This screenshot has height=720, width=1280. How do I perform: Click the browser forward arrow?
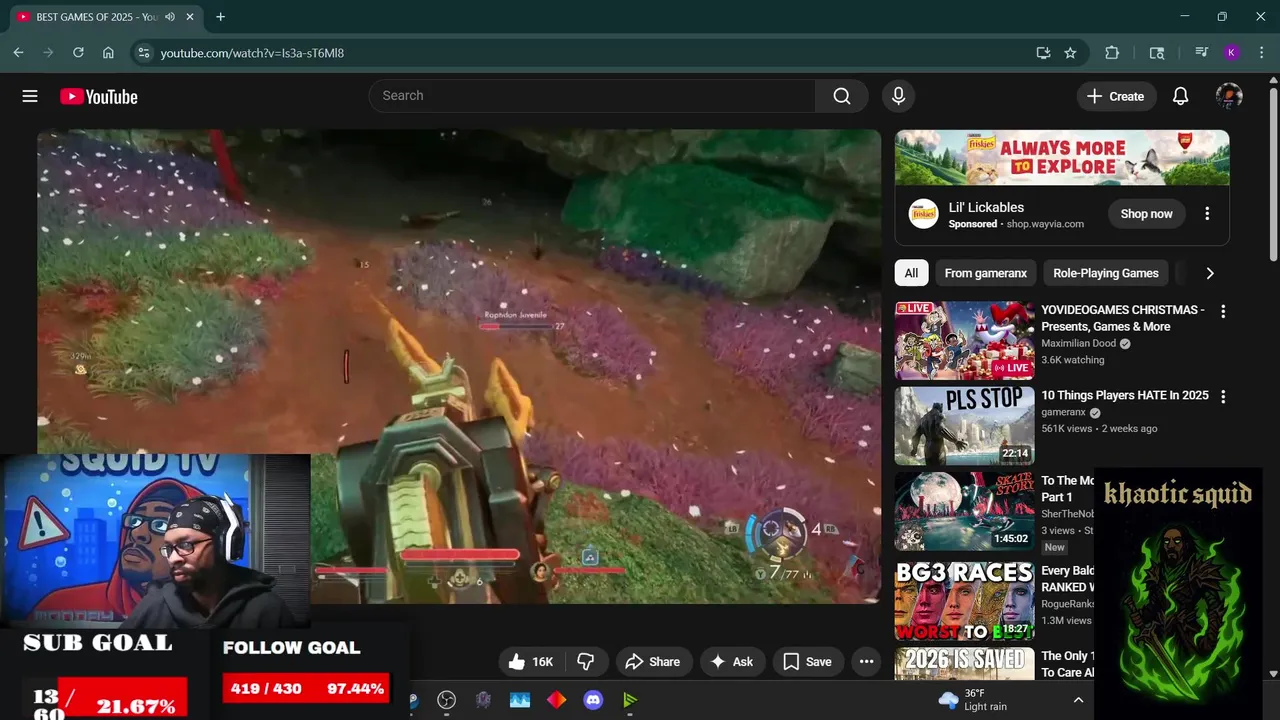[x=48, y=53]
